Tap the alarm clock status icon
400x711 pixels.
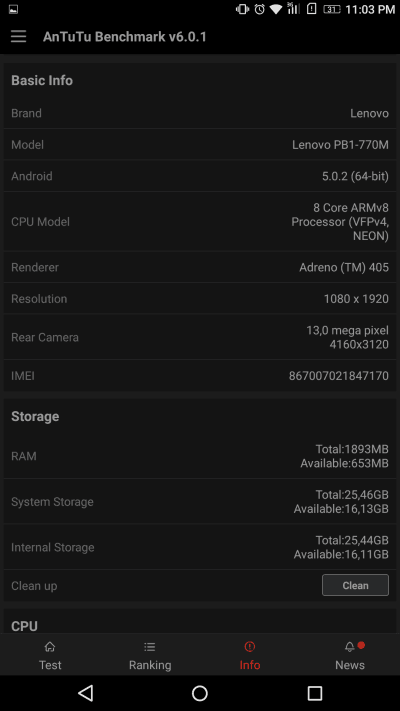tap(259, 9)
